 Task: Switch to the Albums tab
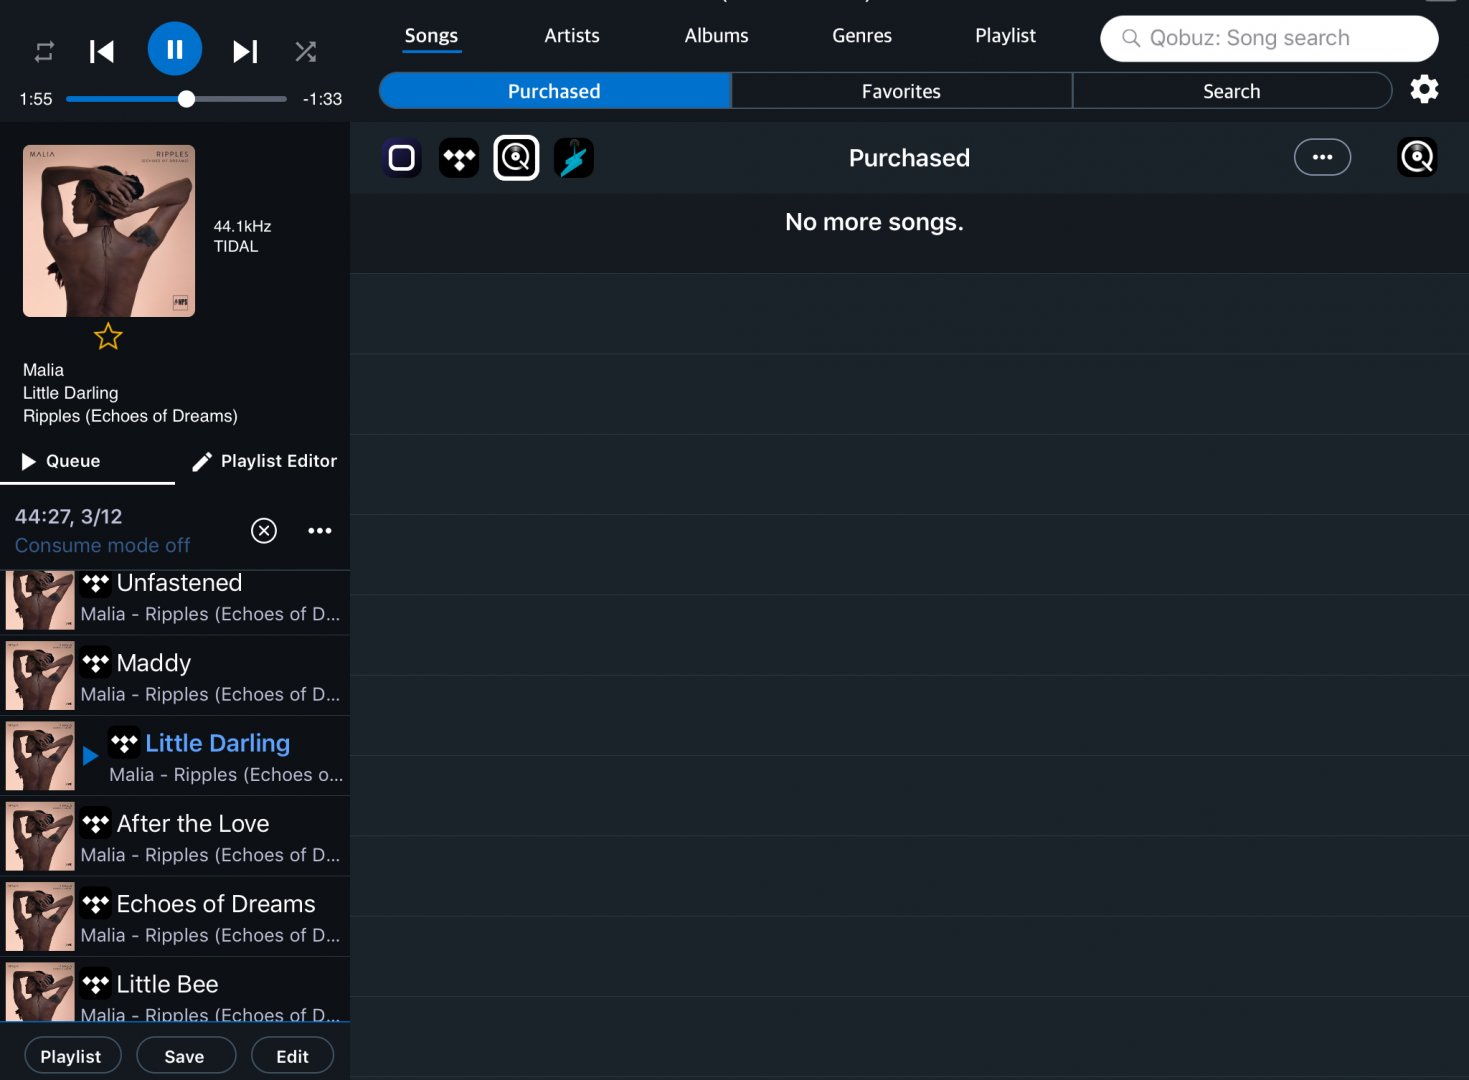716,36
